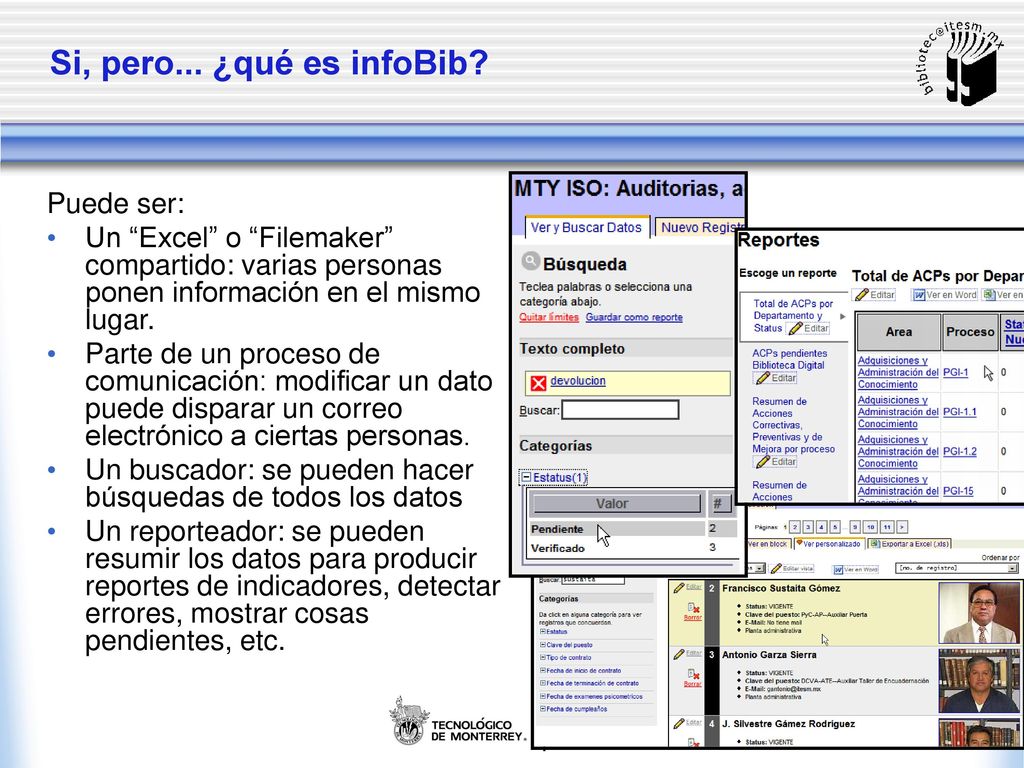The image size is (1024, 768).
Task: Select the 'Verificado' status row
Action: (632, 548)
